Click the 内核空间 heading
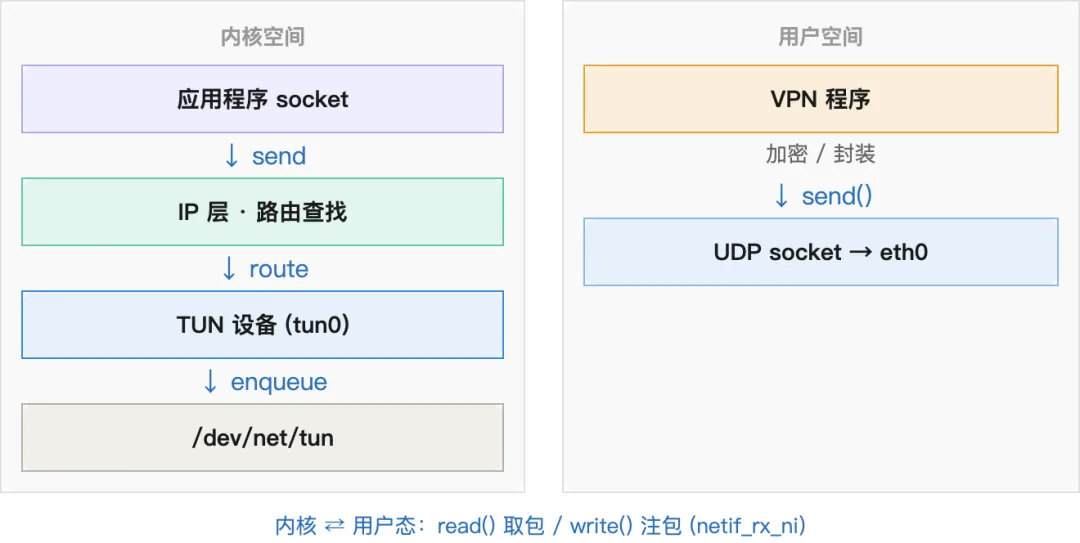This screenshot has height=543, width=1080. pyautogui.click(x=262, y=37)
